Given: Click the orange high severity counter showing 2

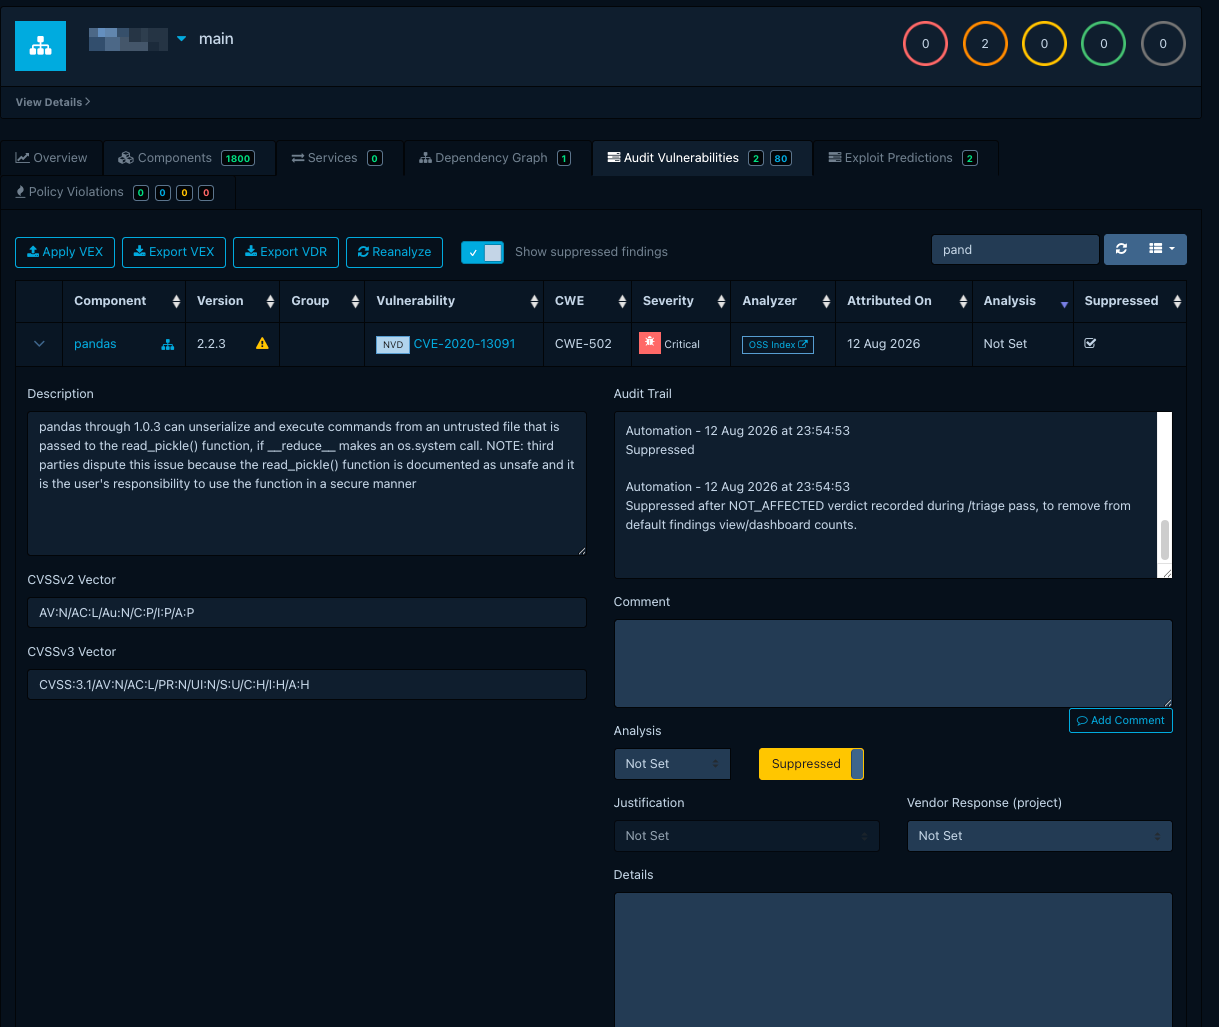Looking at the screenshot, I should tap(985, 44).
